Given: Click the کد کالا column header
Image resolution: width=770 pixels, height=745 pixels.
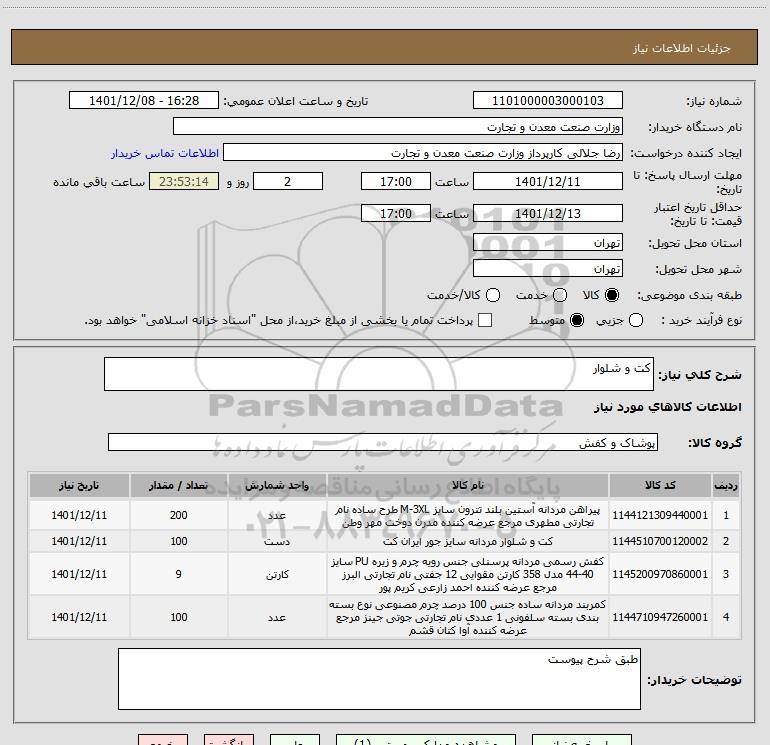Looking at the screenshot, I should point(660,485).
